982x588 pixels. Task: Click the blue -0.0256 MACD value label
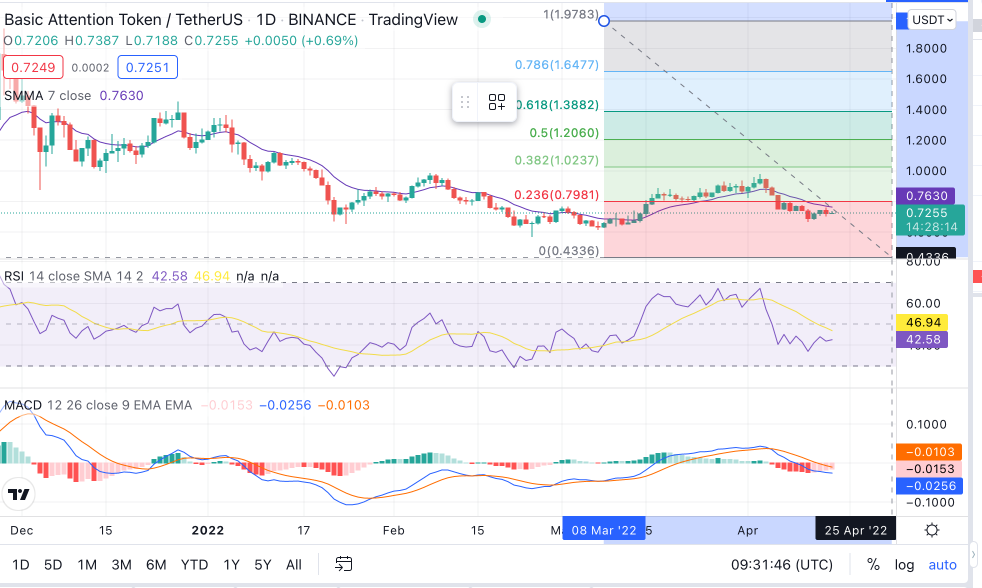(929, 486)
